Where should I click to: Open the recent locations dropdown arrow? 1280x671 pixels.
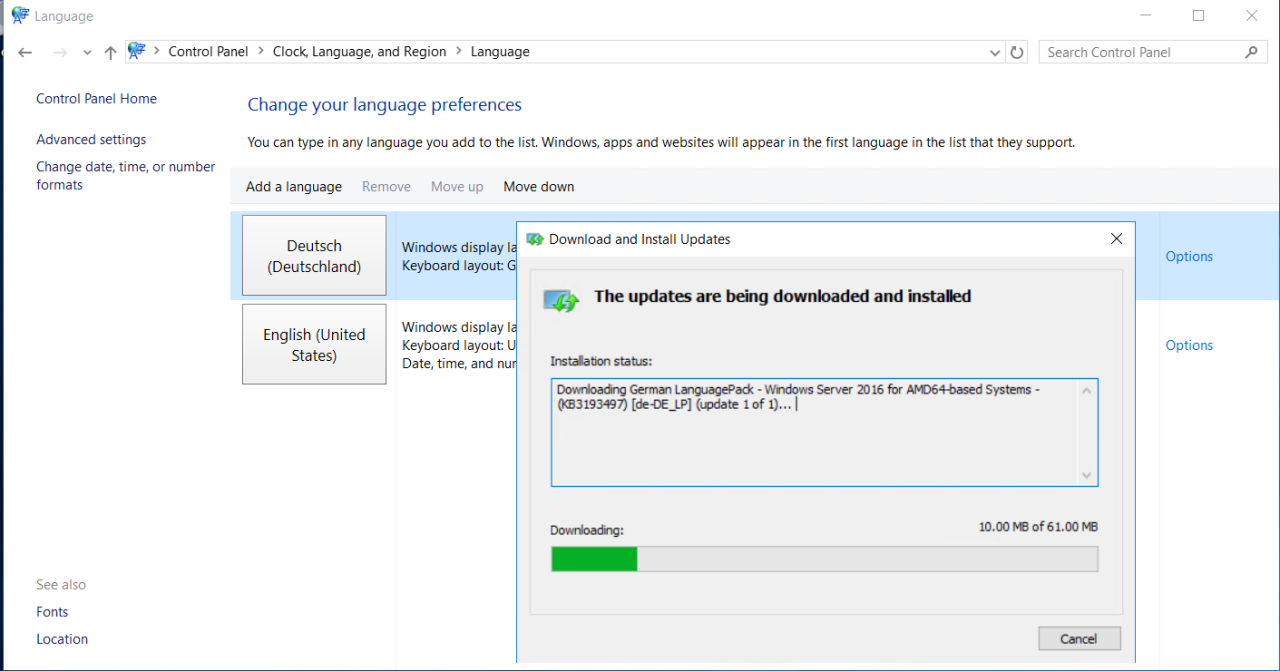87,53
